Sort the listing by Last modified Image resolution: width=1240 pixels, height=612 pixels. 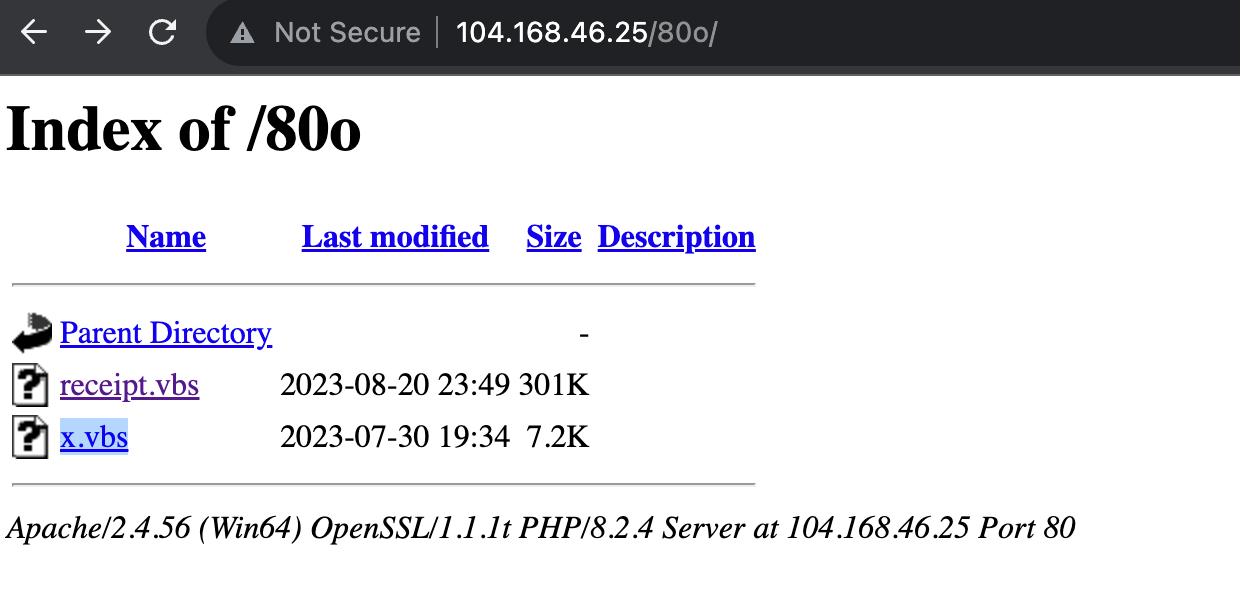click(395, 237)
